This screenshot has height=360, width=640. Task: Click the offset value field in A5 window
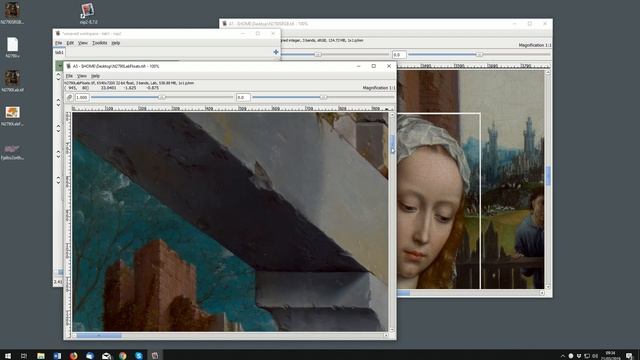(243, 97)
